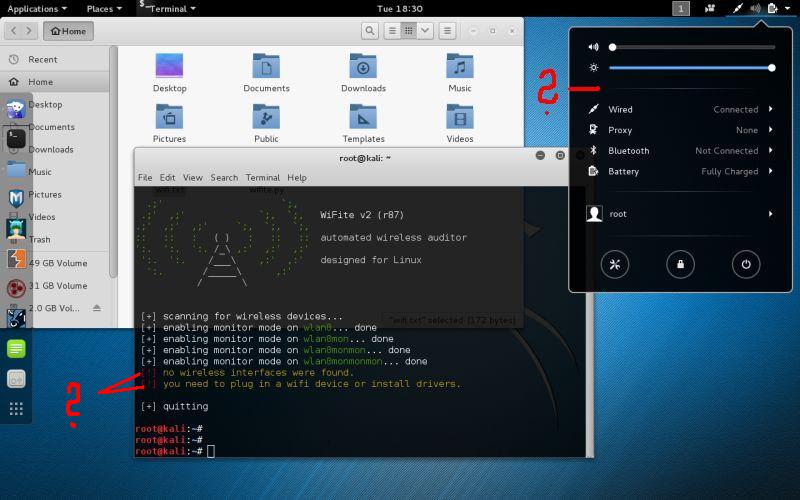800x500 pixels.
Task: Show all applications grid in dock
Action: tap(16, 408)
